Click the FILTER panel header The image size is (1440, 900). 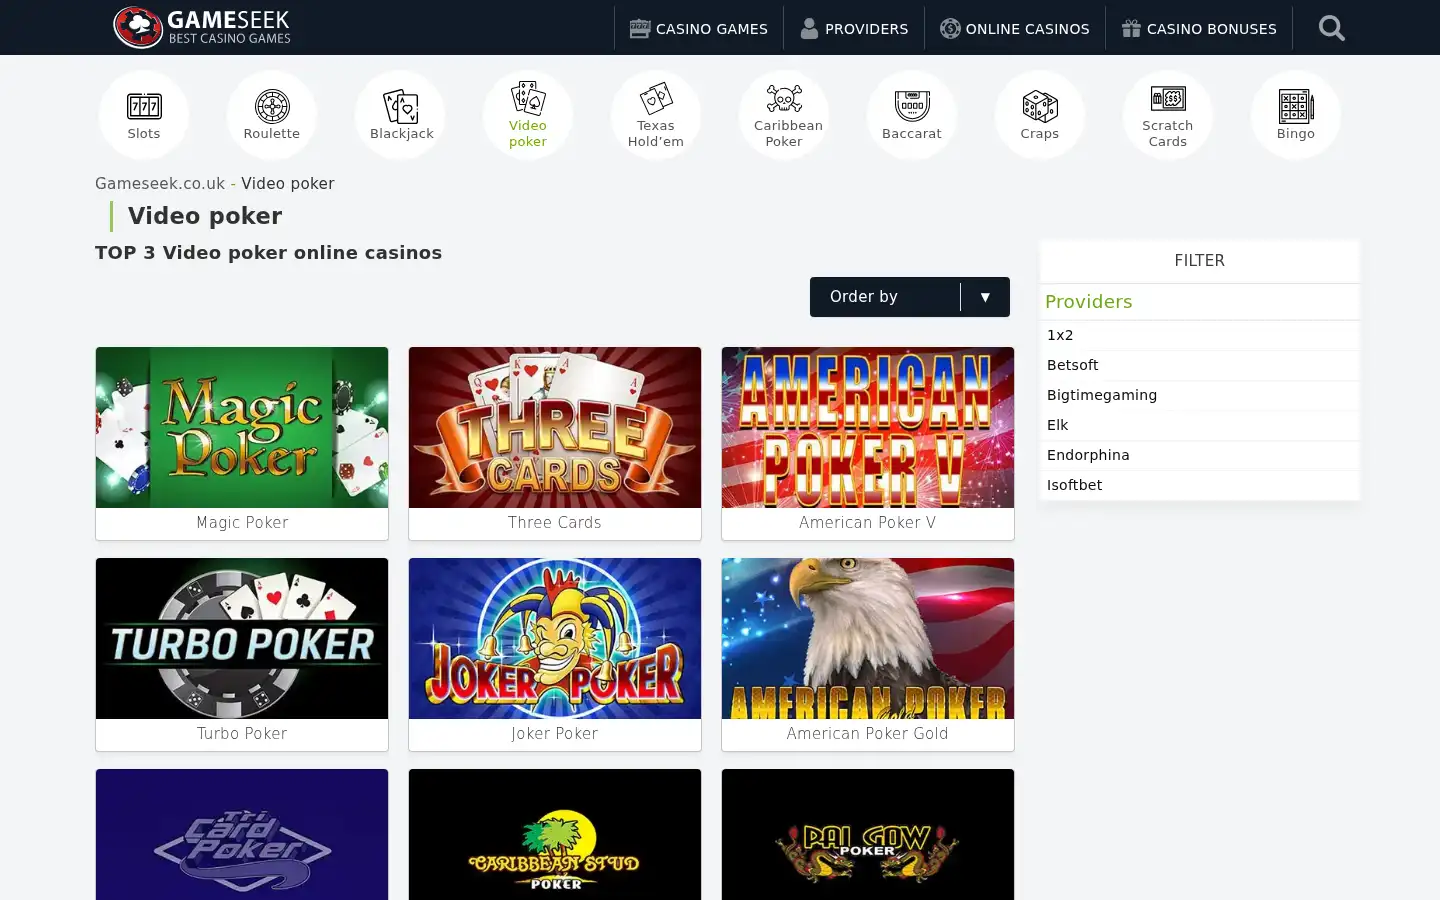click(1200, 261)
